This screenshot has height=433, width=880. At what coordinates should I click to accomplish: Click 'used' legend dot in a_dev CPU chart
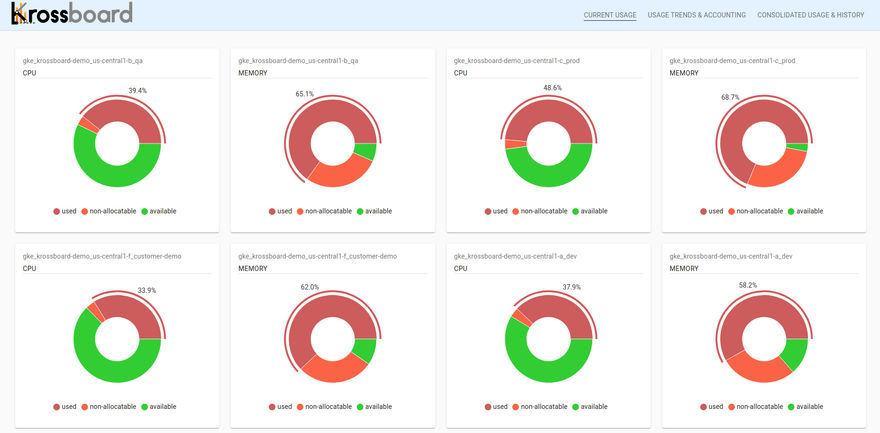488,407
